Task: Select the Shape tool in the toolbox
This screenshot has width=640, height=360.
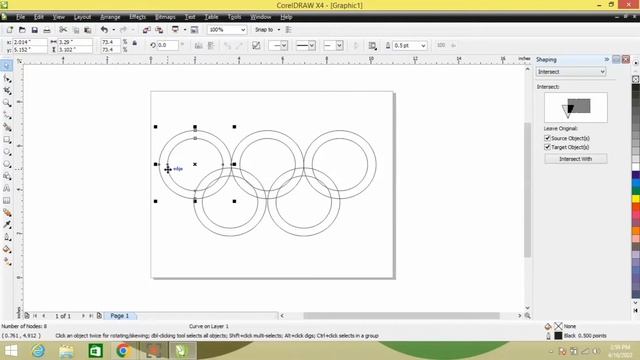Action: 7,78
